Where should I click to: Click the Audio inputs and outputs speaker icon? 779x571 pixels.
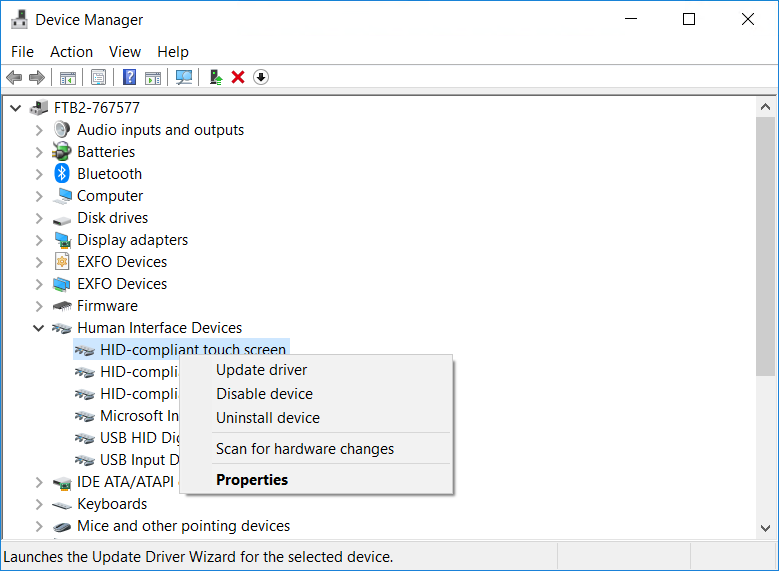pyautogui.click(x=62, y=130)
